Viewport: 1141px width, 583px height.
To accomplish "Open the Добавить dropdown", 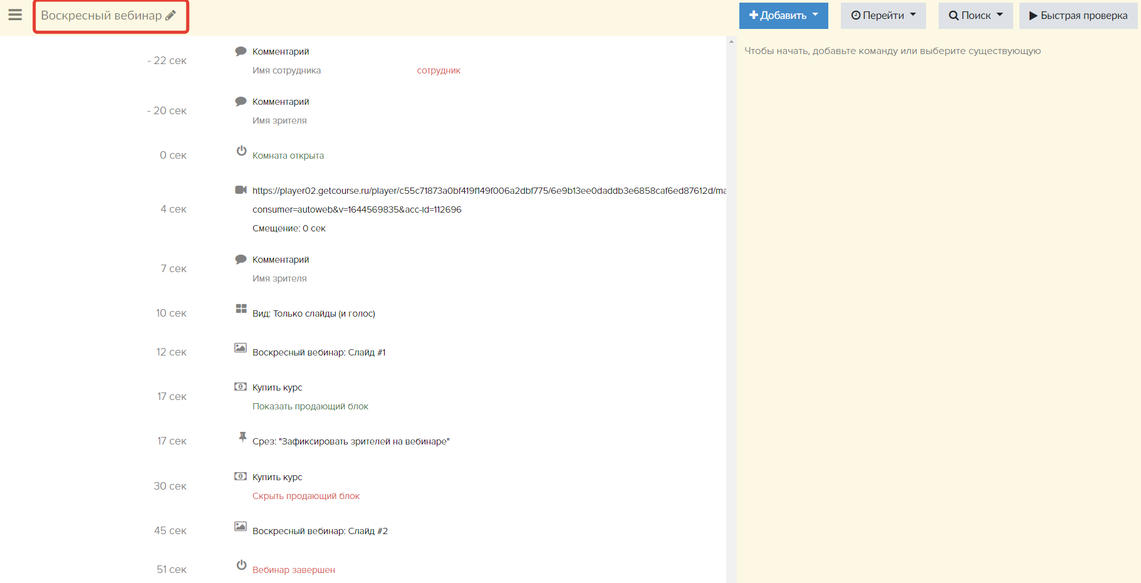I will point(784,15).
